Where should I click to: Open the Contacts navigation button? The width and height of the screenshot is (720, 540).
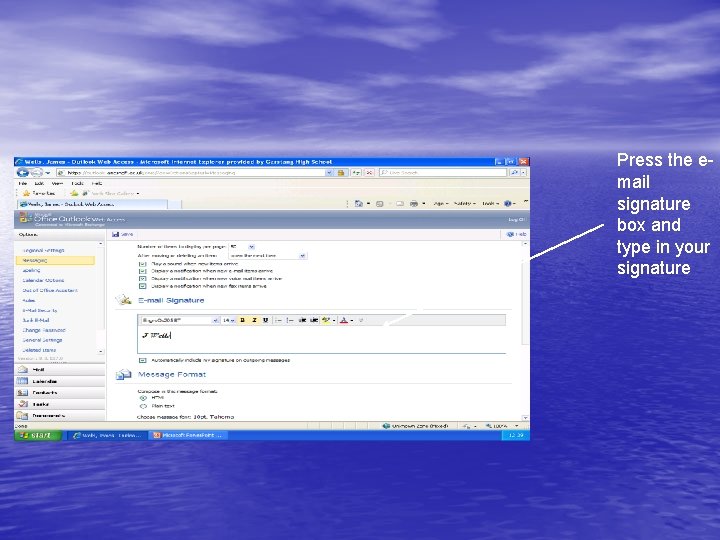tap(60, 393)
